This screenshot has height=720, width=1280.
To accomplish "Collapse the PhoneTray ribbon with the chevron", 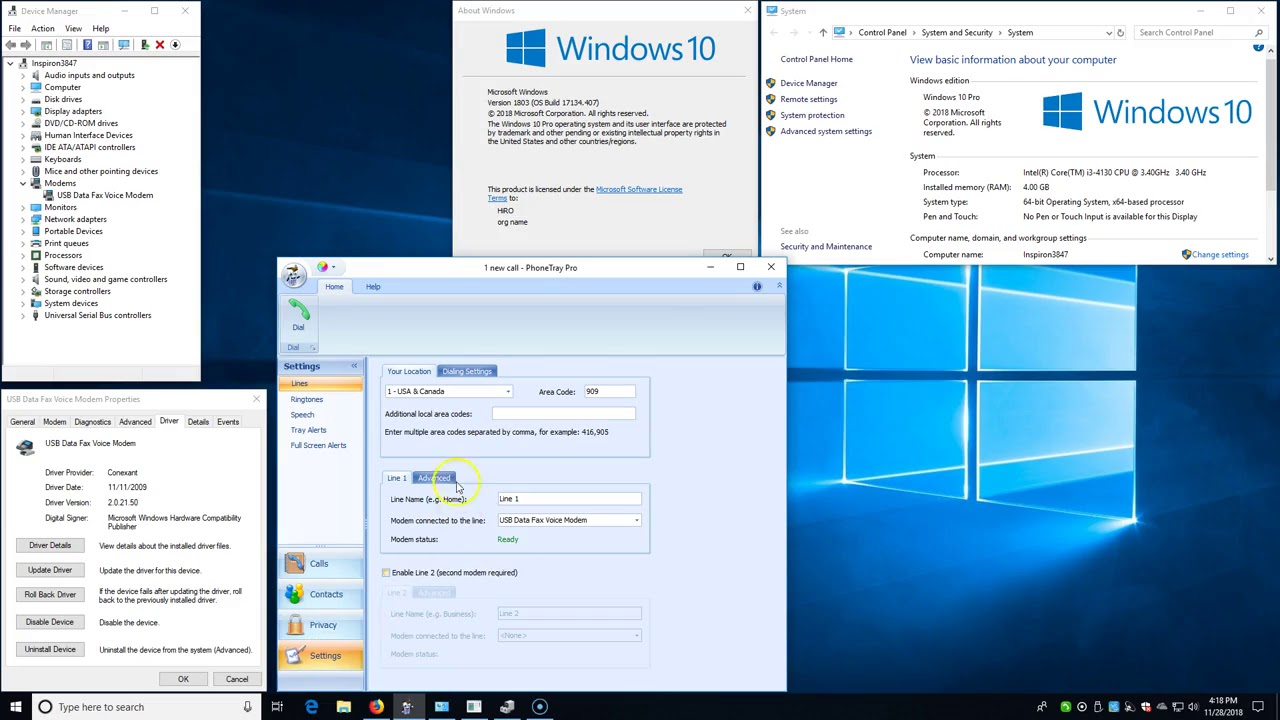I will (x=779, y=286).
